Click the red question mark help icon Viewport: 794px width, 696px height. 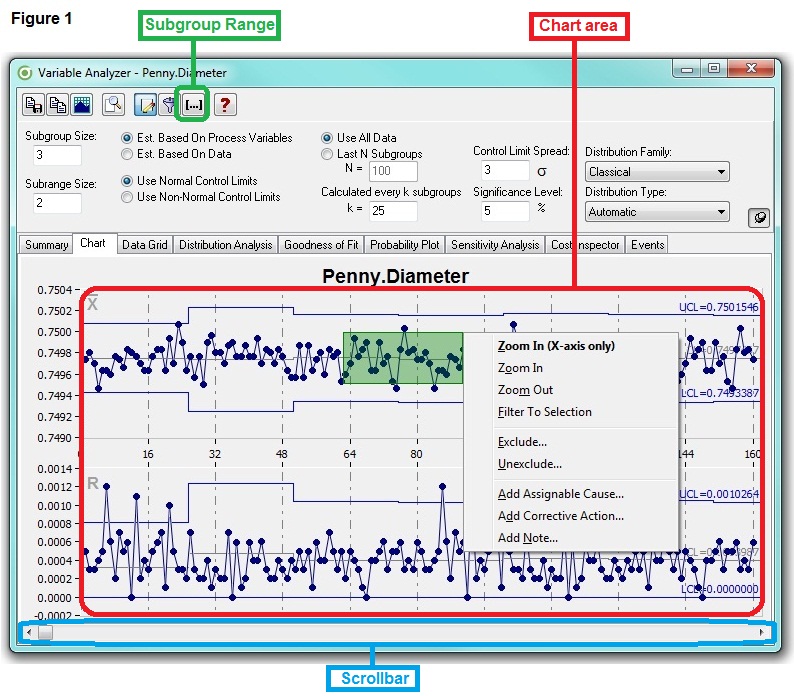click(x=225, y=105)
